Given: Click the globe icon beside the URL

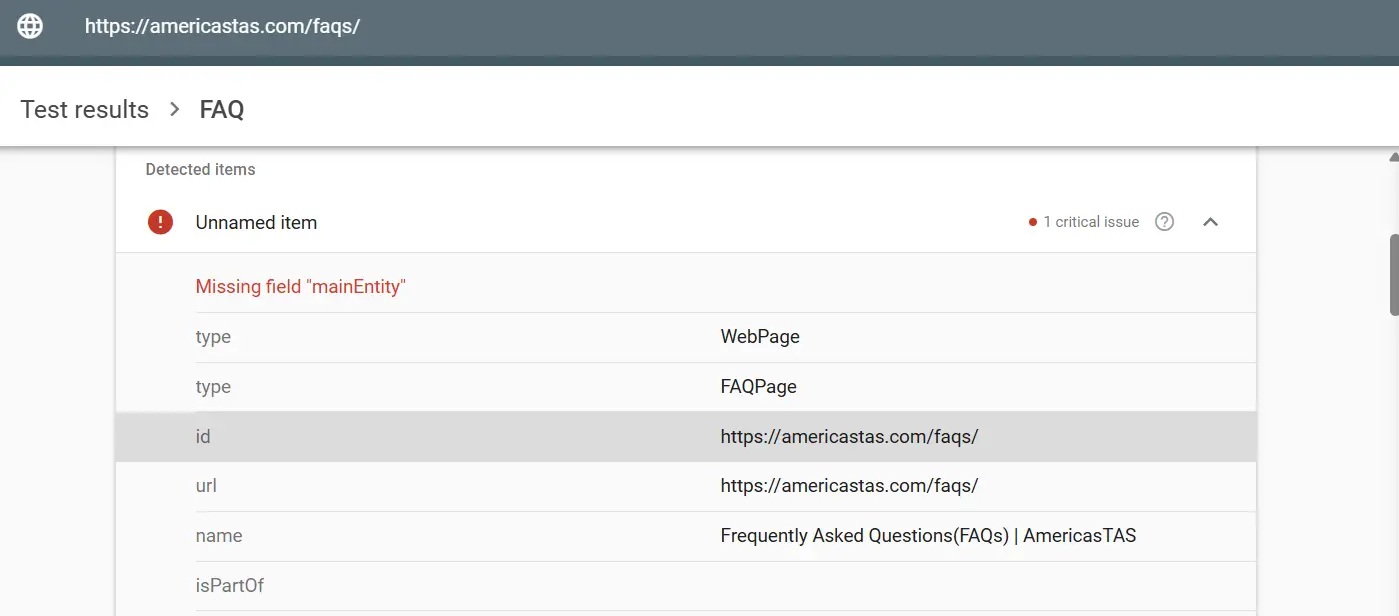Looking at the screenshot, I should tap(30, 26).
